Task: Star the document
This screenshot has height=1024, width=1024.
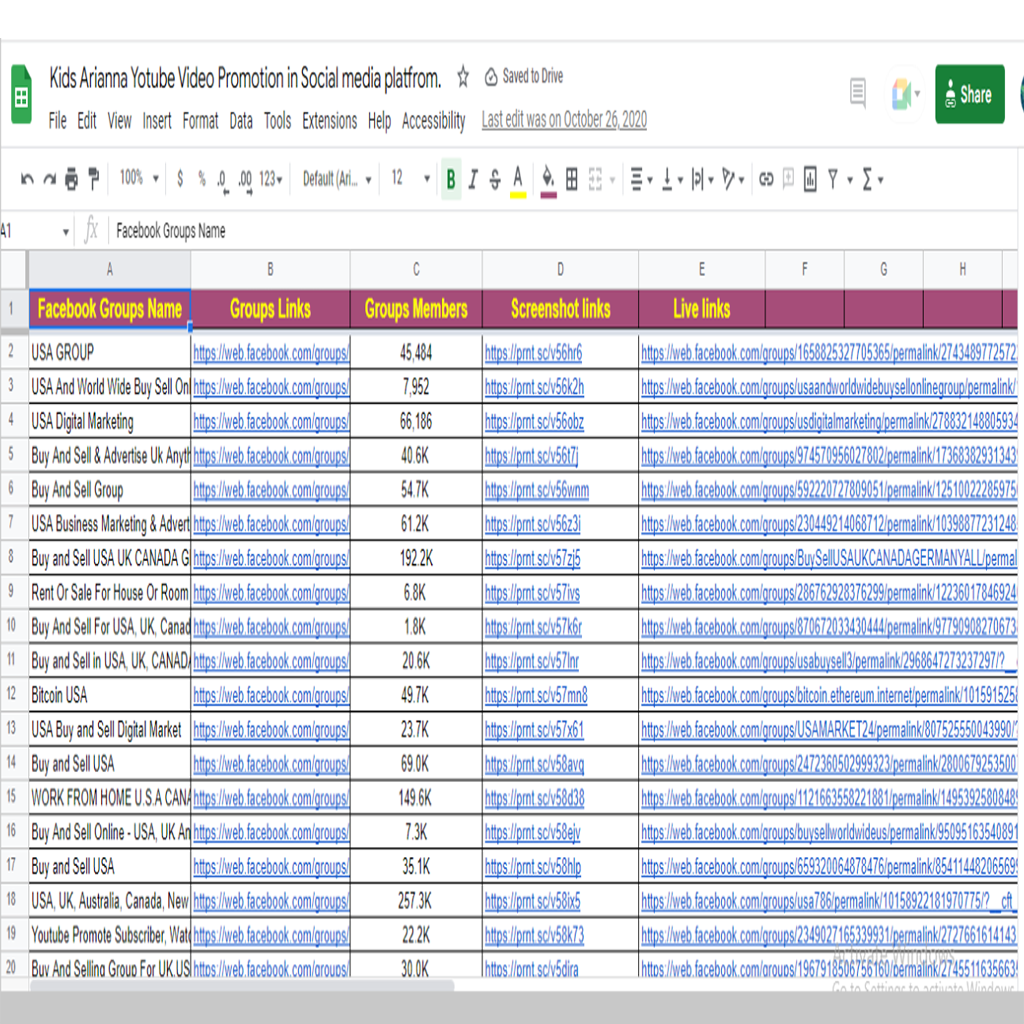Action: tap(463, 77)
